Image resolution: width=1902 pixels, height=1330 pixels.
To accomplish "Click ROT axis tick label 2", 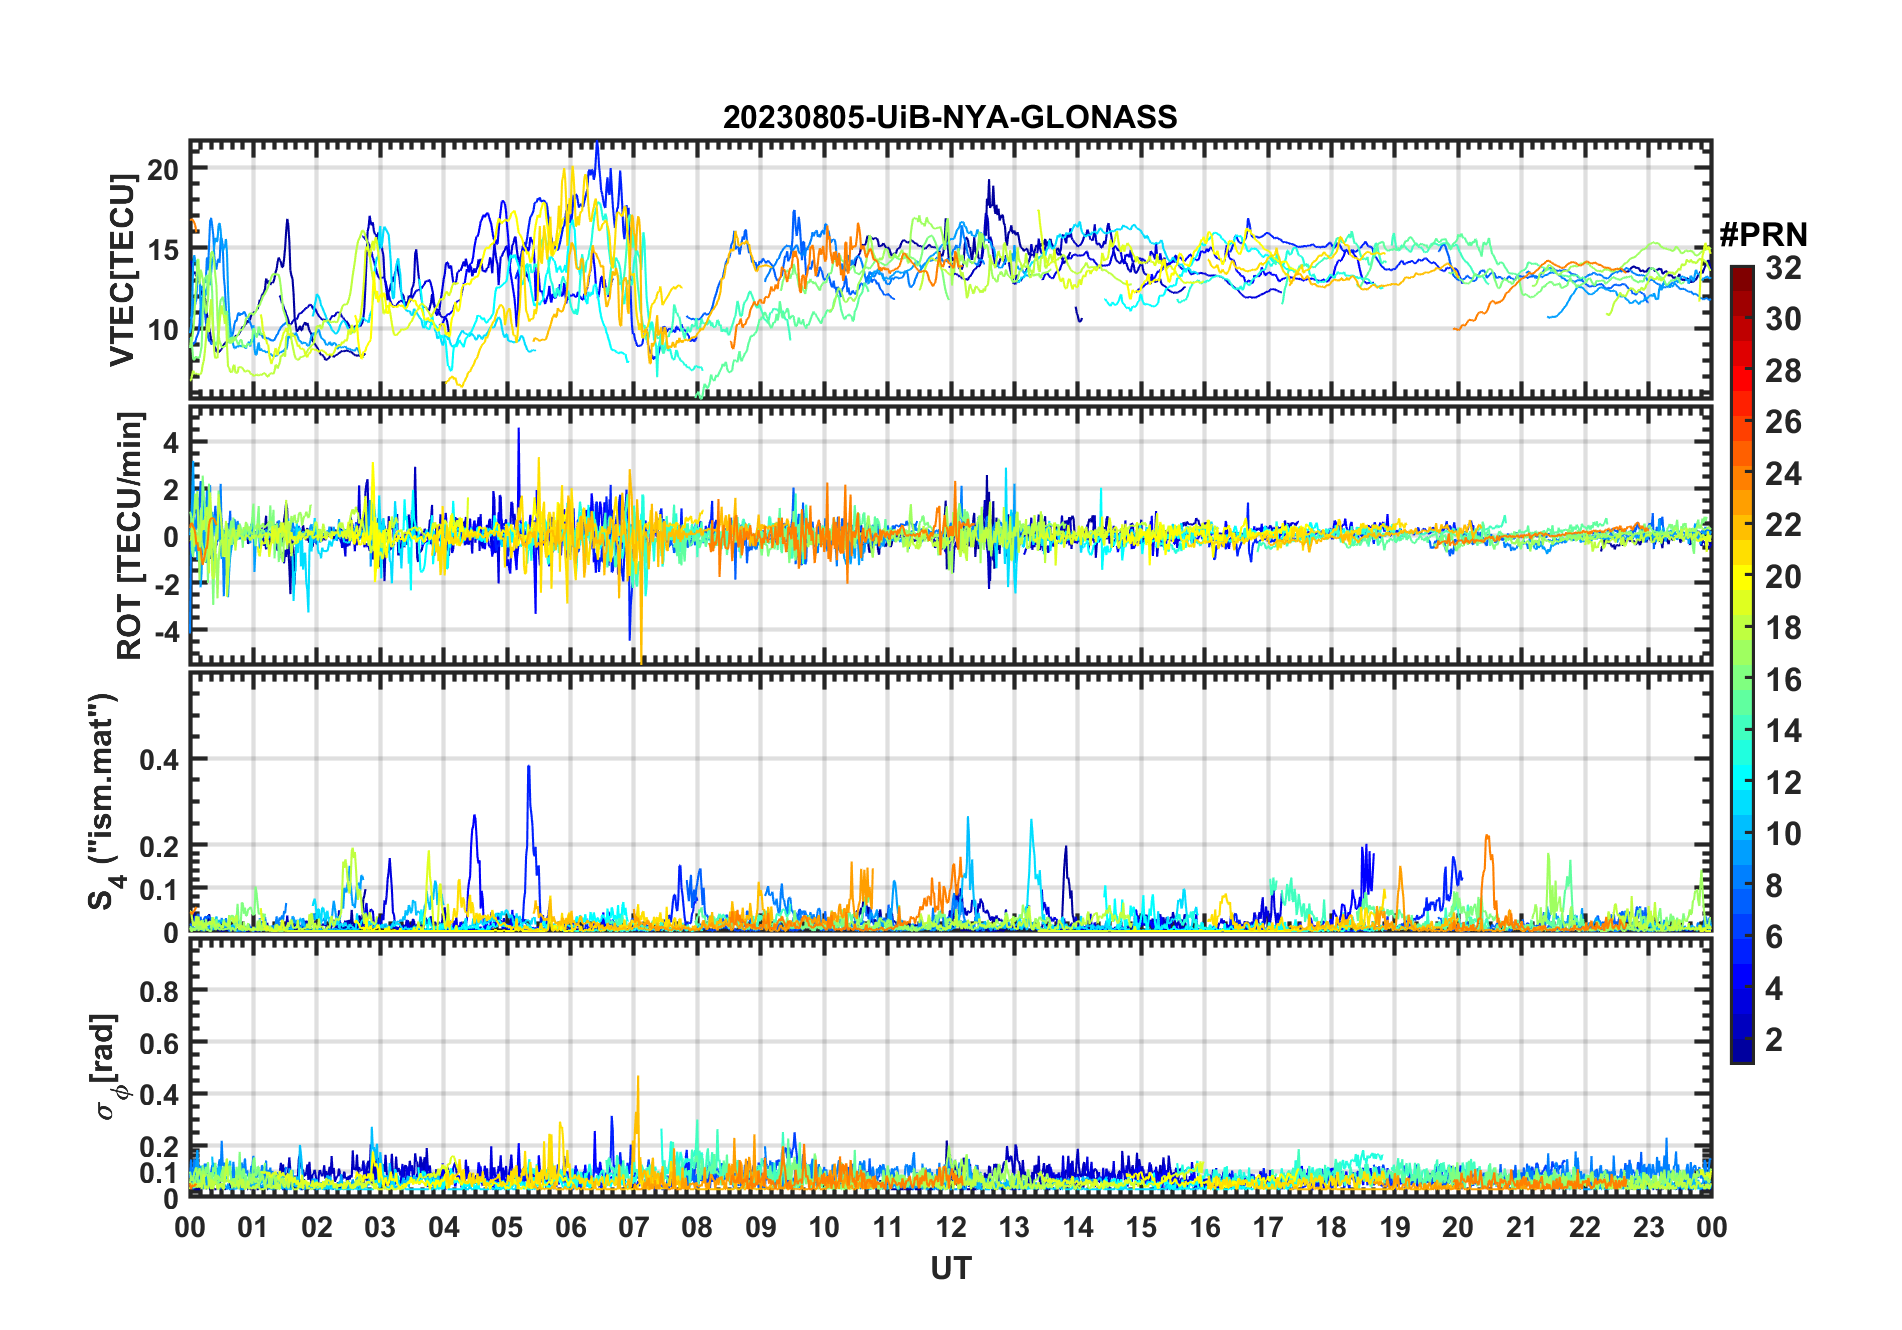I will [x=170, y=490].
